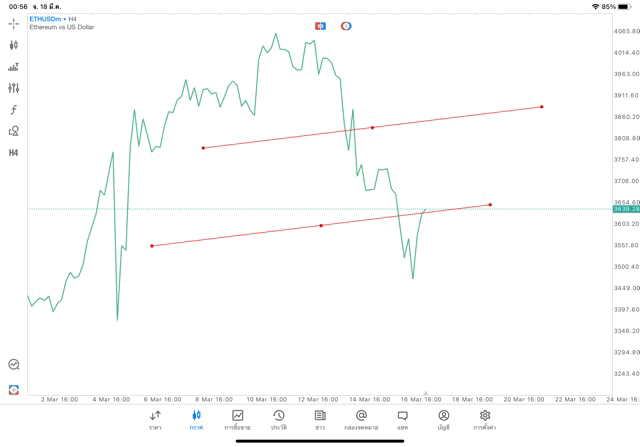640x447 pixels.
Task: Open chart settings sliders icon
Action: pos(14,88)
